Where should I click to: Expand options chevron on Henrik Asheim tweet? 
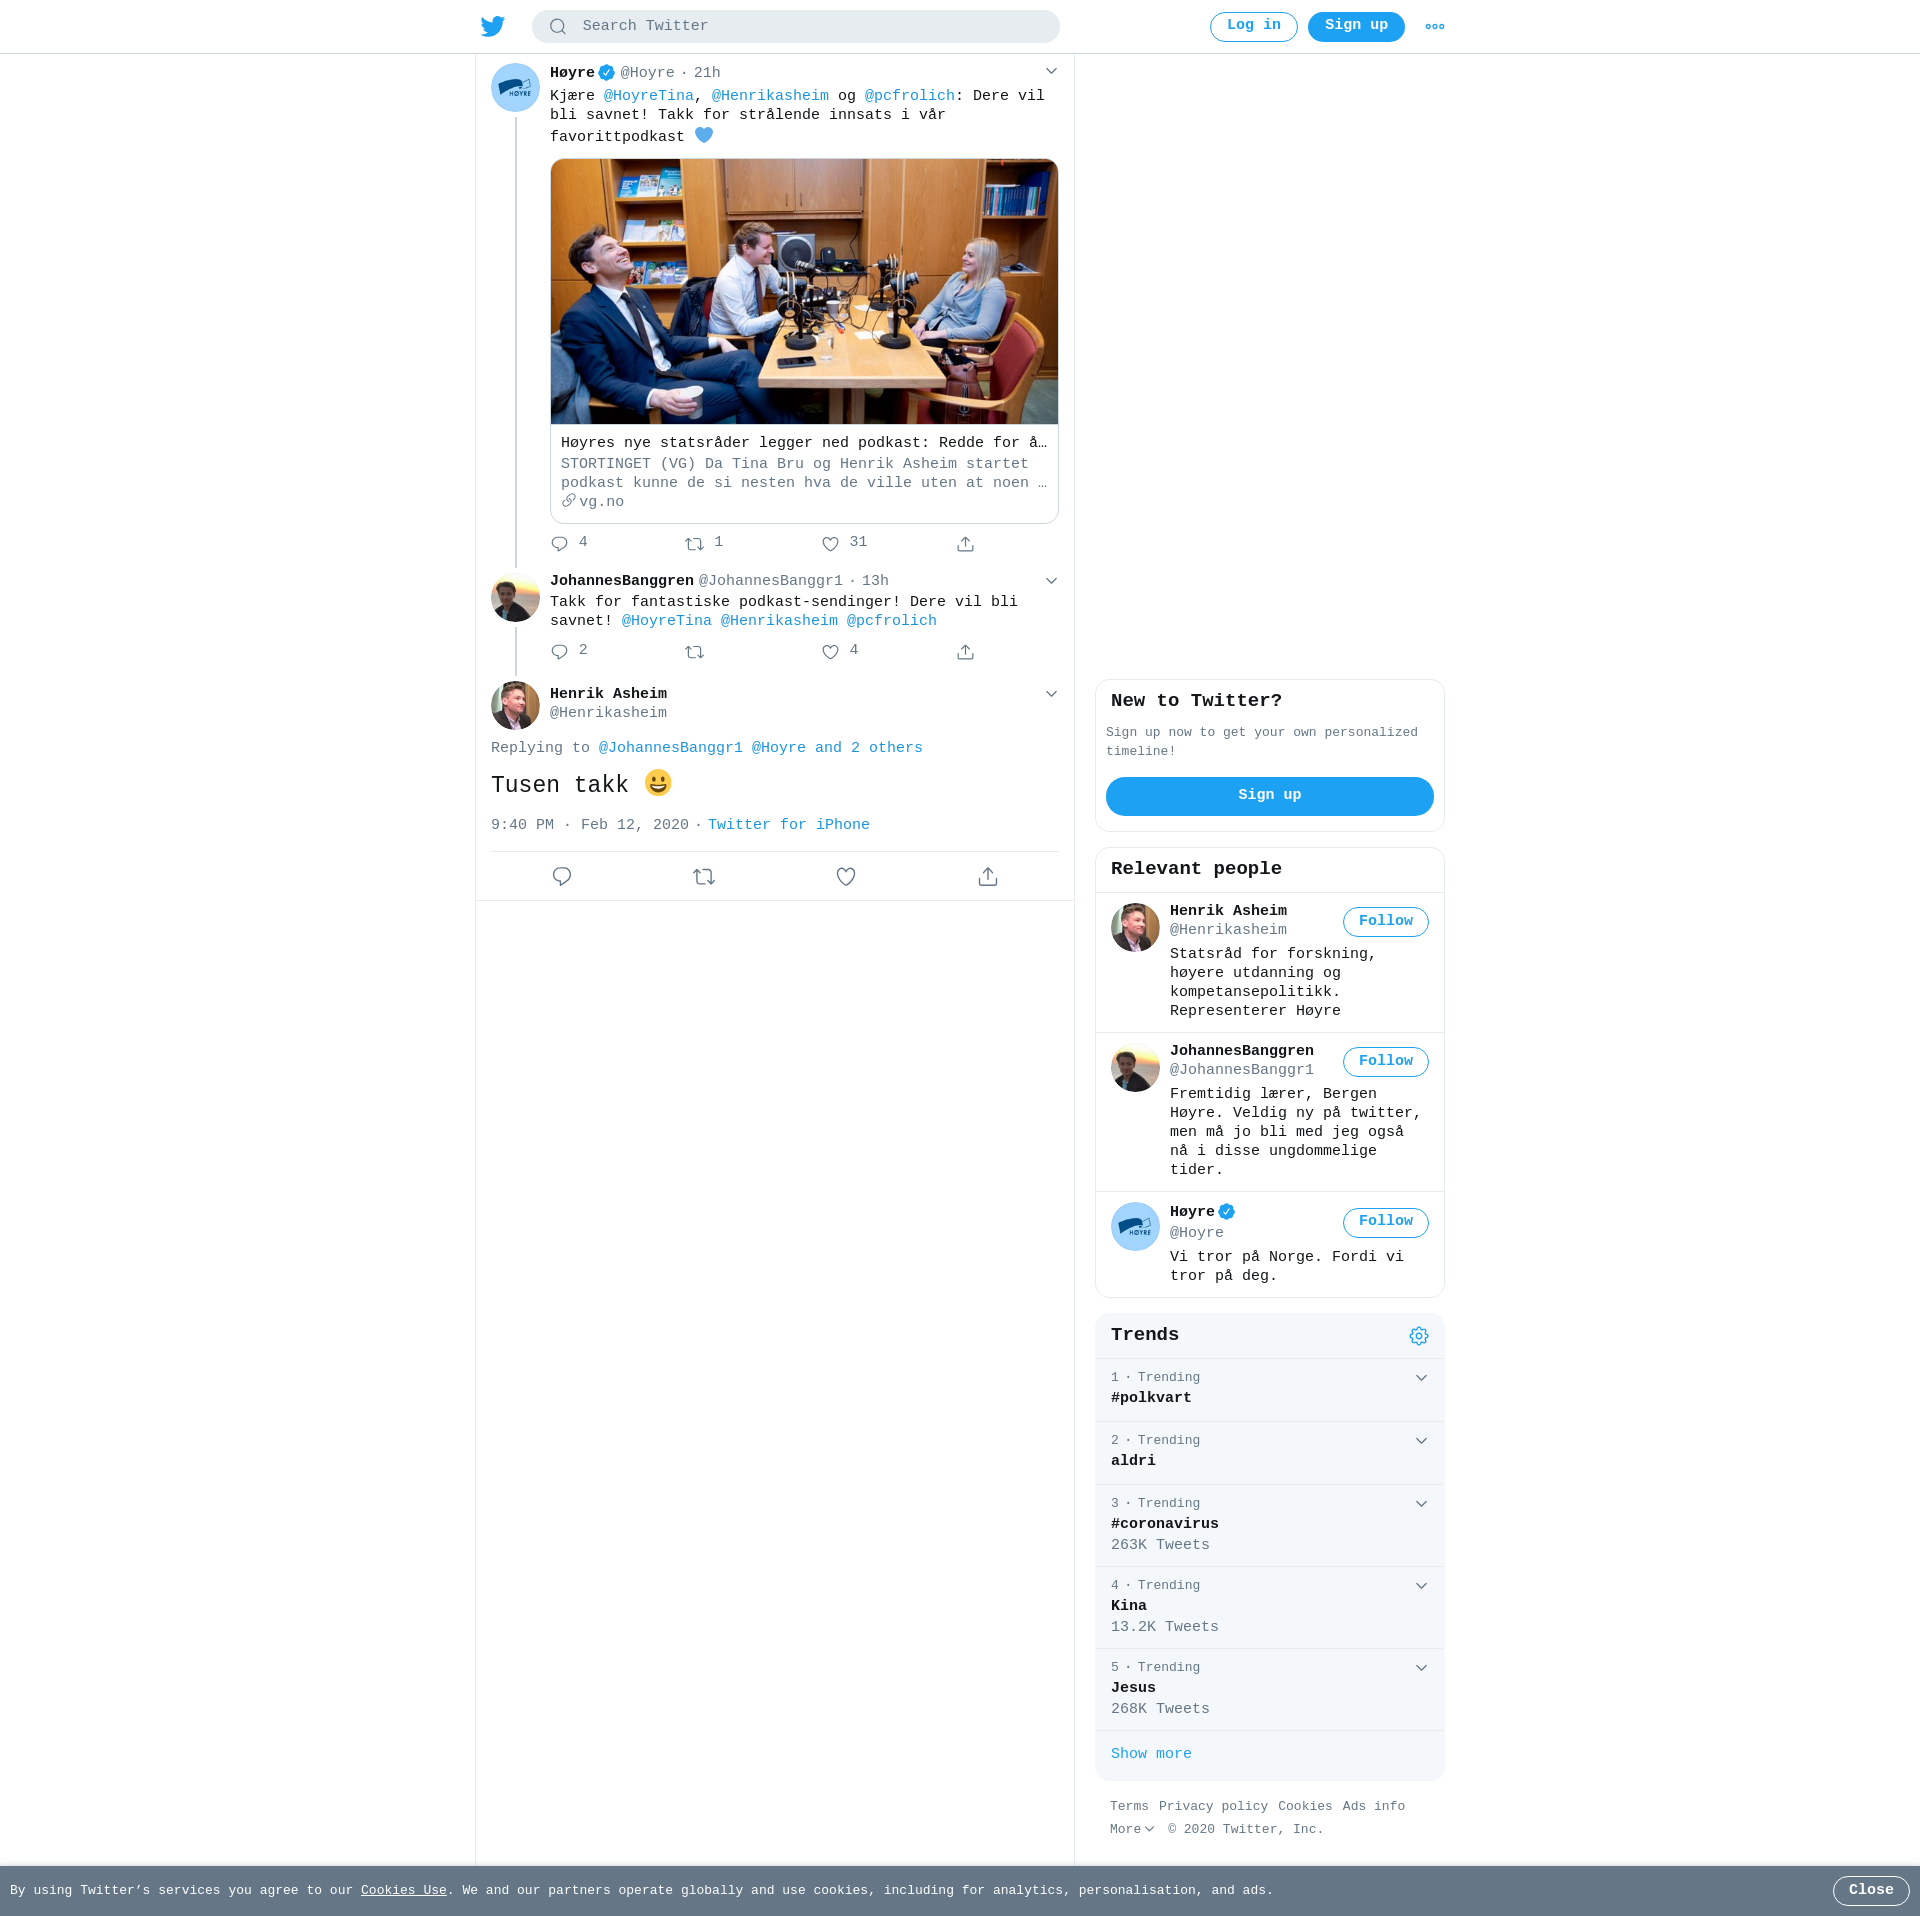(1051, 694)
